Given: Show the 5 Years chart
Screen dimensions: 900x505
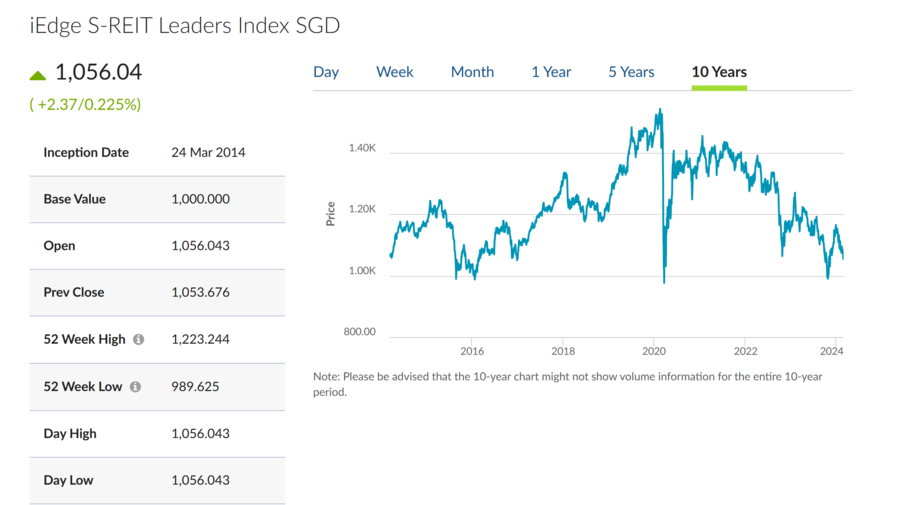Looking at the screenshot, I should point(631,72).
